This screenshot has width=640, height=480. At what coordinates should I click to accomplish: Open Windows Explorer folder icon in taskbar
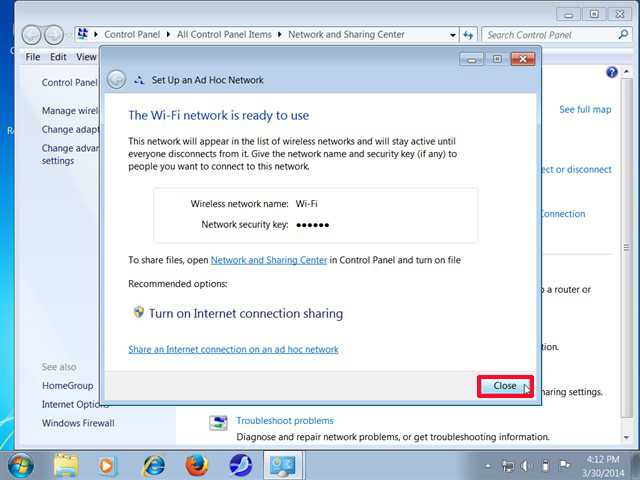click(x=66, y=465)
